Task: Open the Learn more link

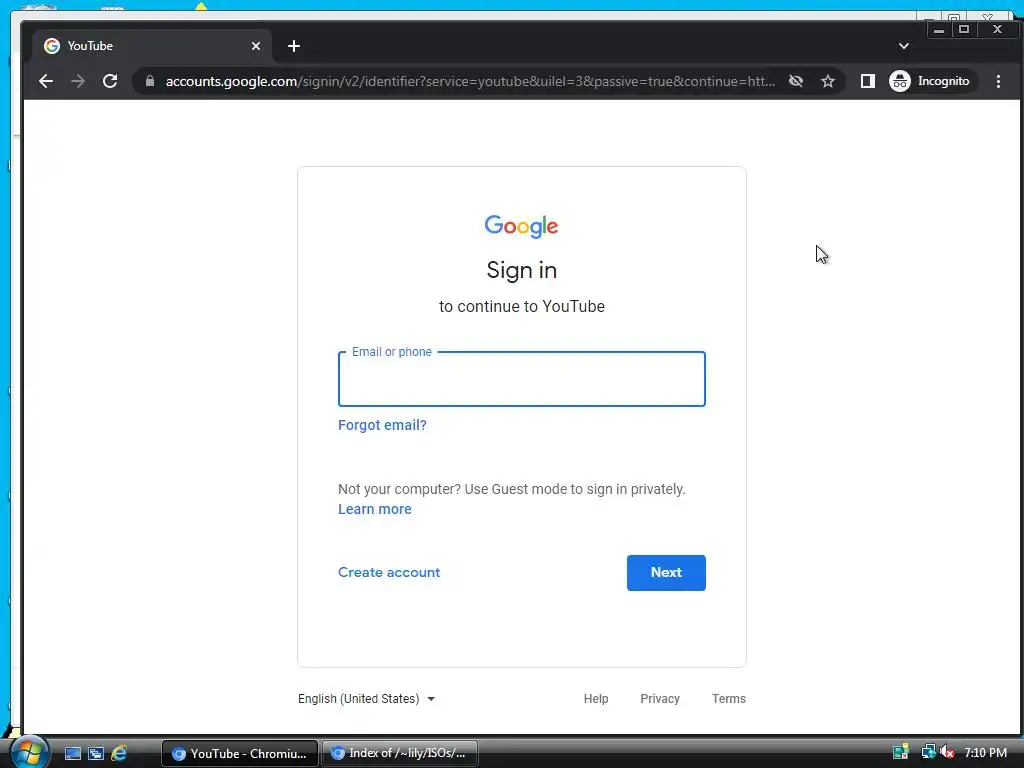Action: point(375,509)
